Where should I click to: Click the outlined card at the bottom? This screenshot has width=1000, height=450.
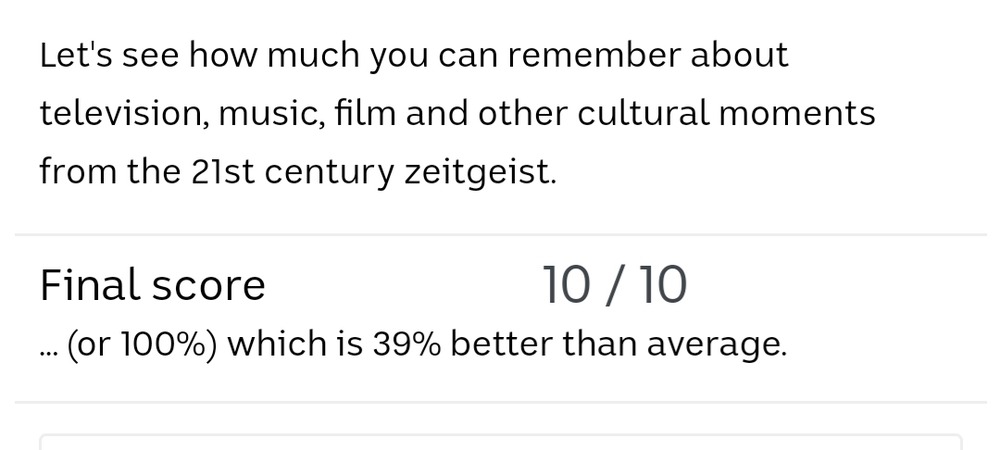(x=500, y=442)
